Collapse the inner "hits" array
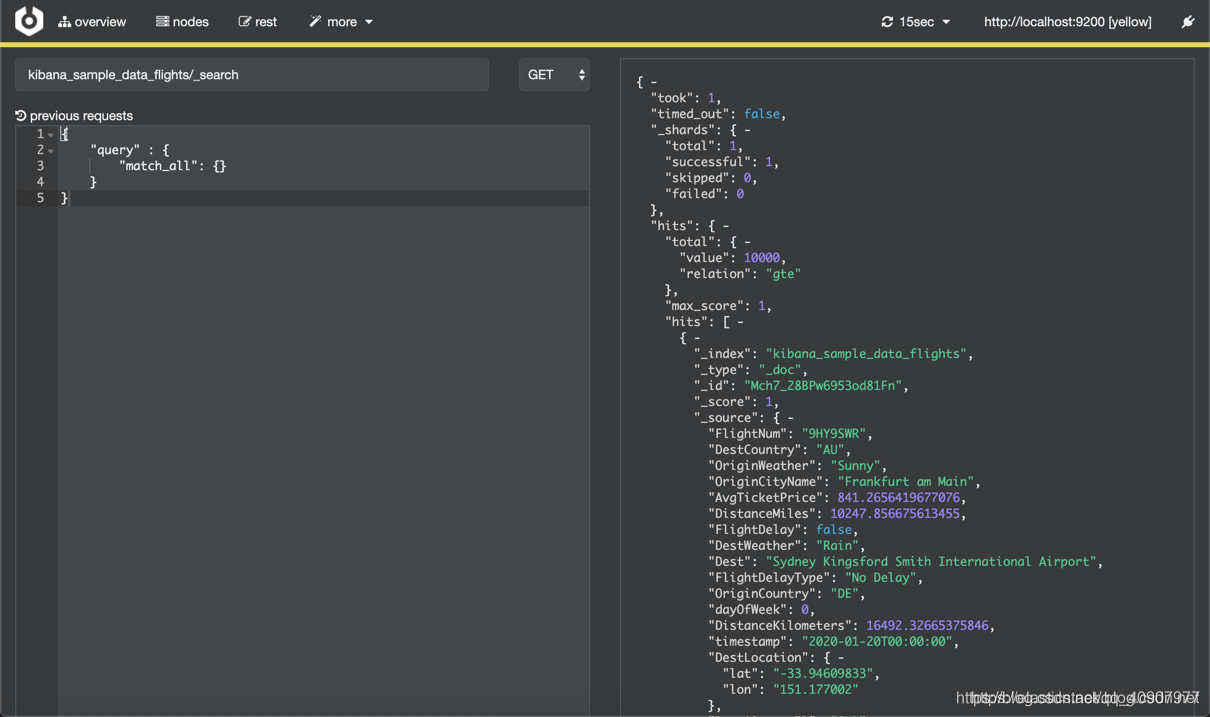Image resolution: width=1210 pixels, height=717 pixels. coord(740,322)
